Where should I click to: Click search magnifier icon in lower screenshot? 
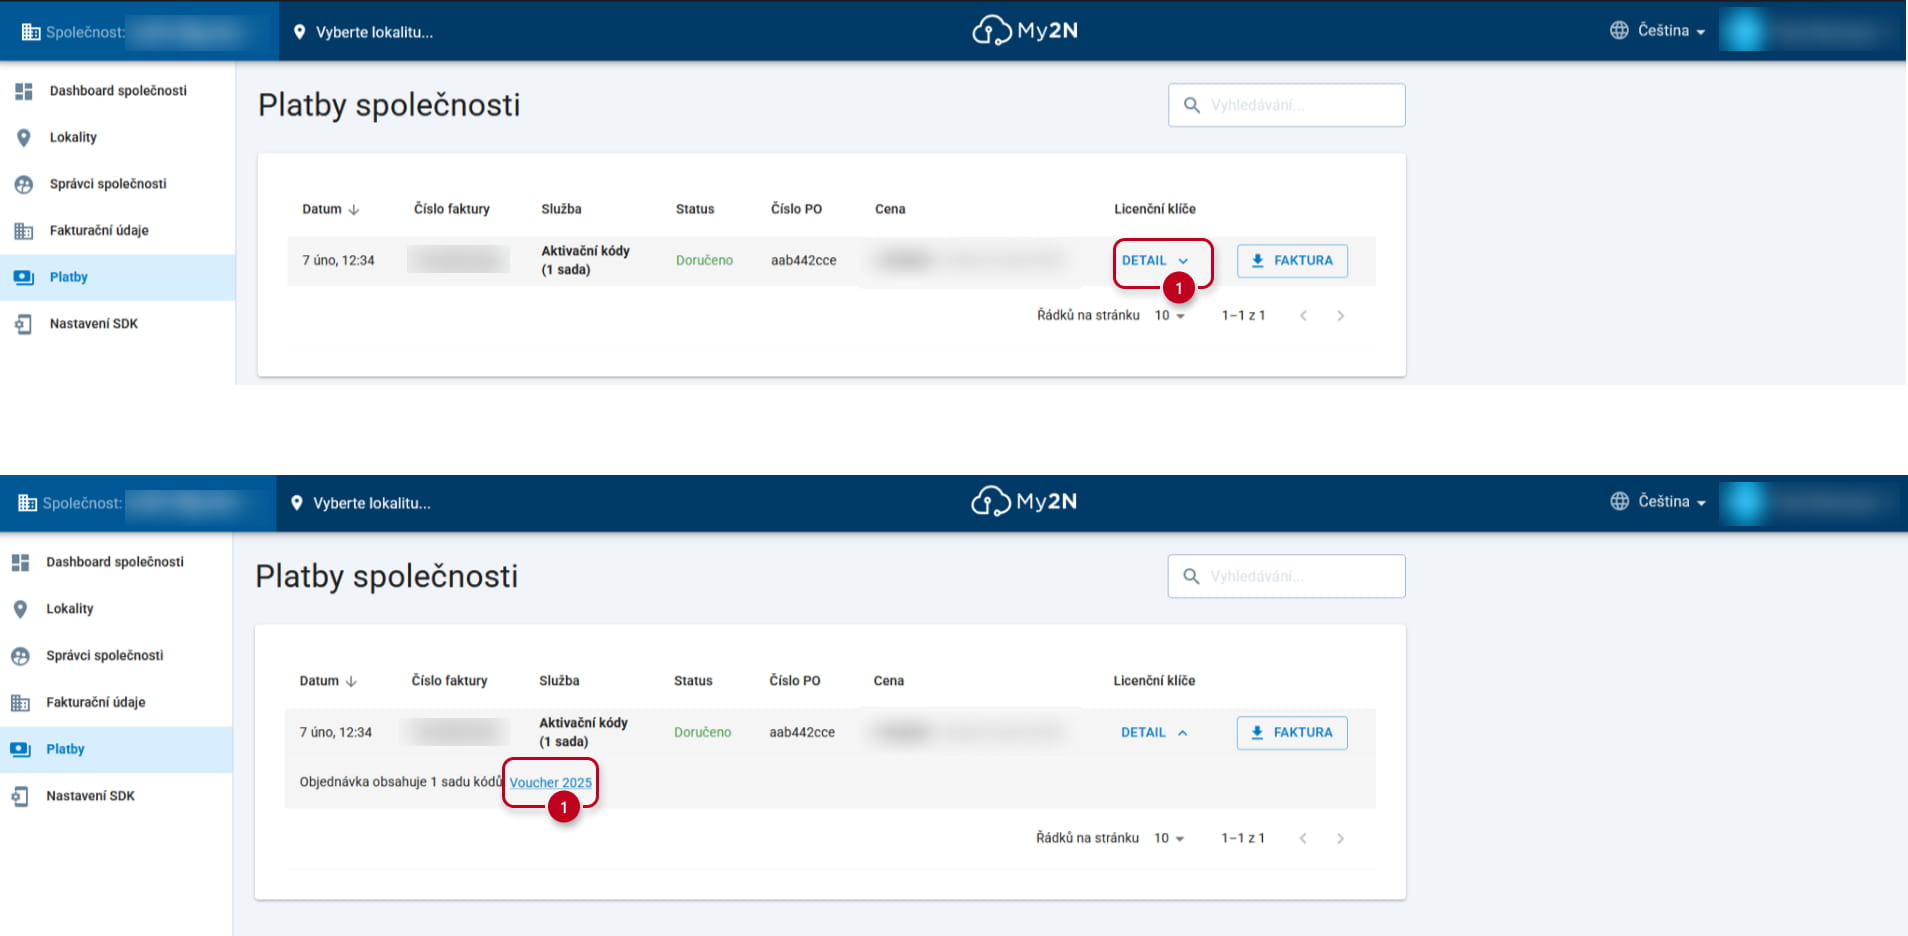pyautogui.click(x=1191, y=577)
